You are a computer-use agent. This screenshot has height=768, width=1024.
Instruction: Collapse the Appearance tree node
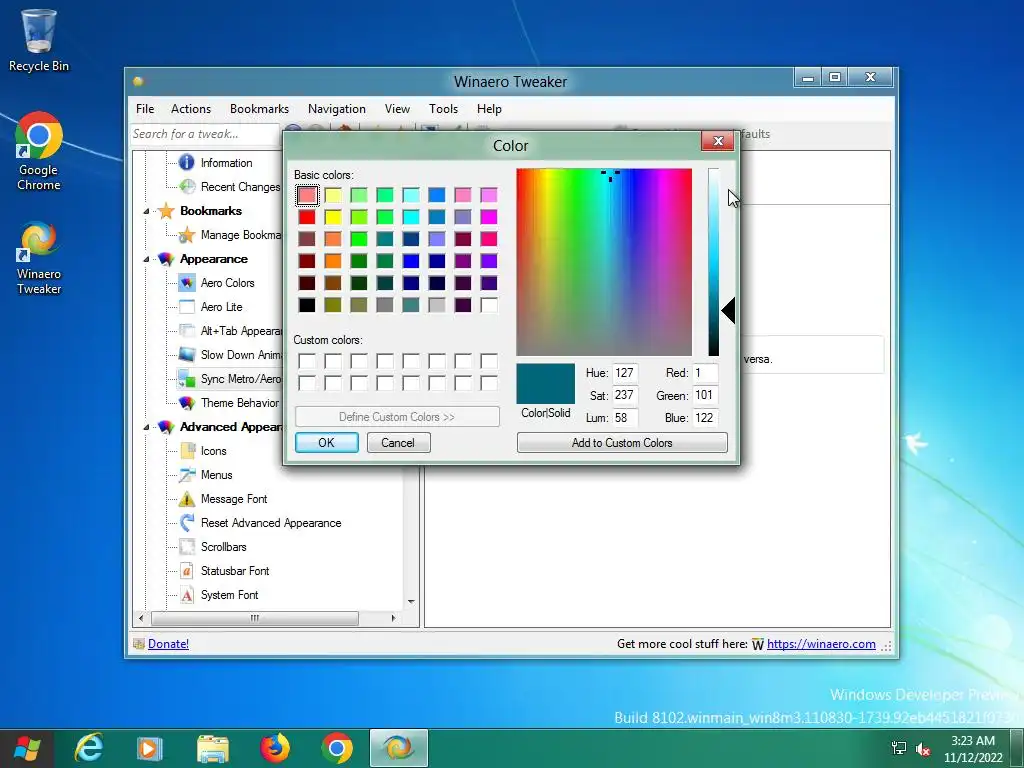point(146,259)
